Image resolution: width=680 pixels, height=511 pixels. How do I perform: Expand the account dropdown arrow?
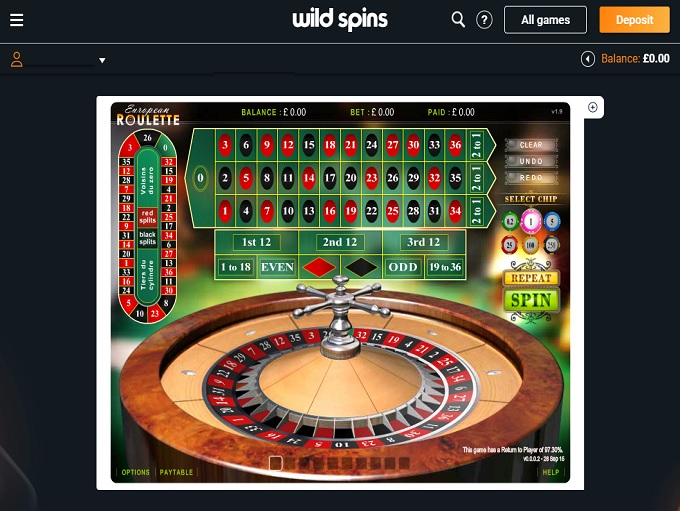[x=102, y=60]
